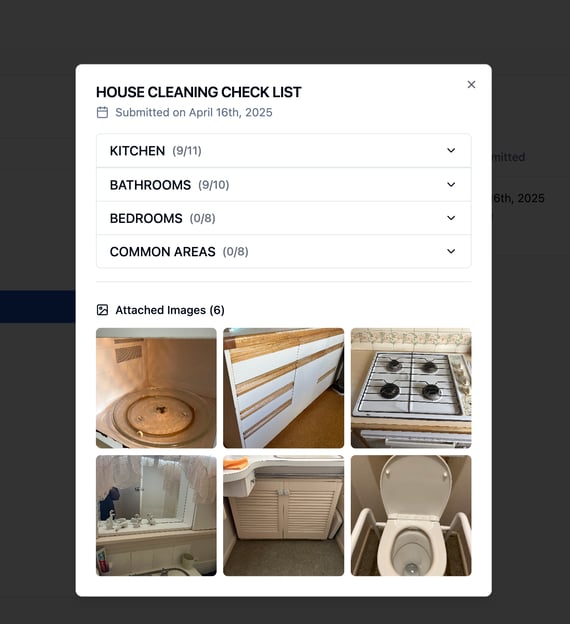Image resolution: width=570 pixels, height=624 pixels.
Task: Expand the Kitchen section chevron
Action: (451, 150)
